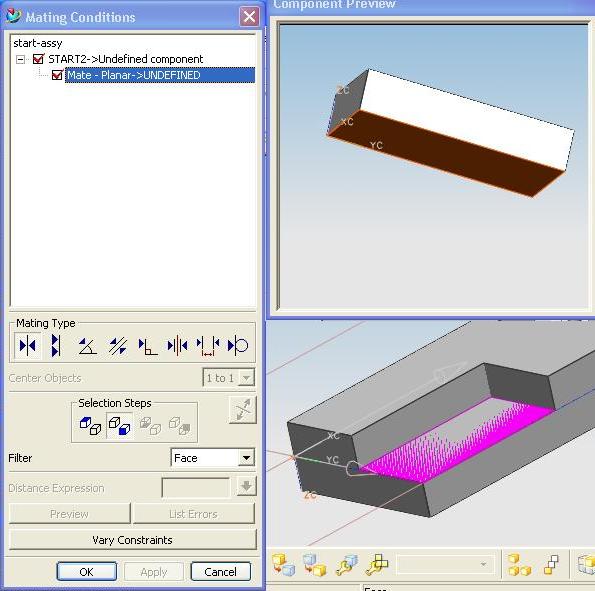
Task: Select the Tangent mating type icon
Action: point(238,345)
